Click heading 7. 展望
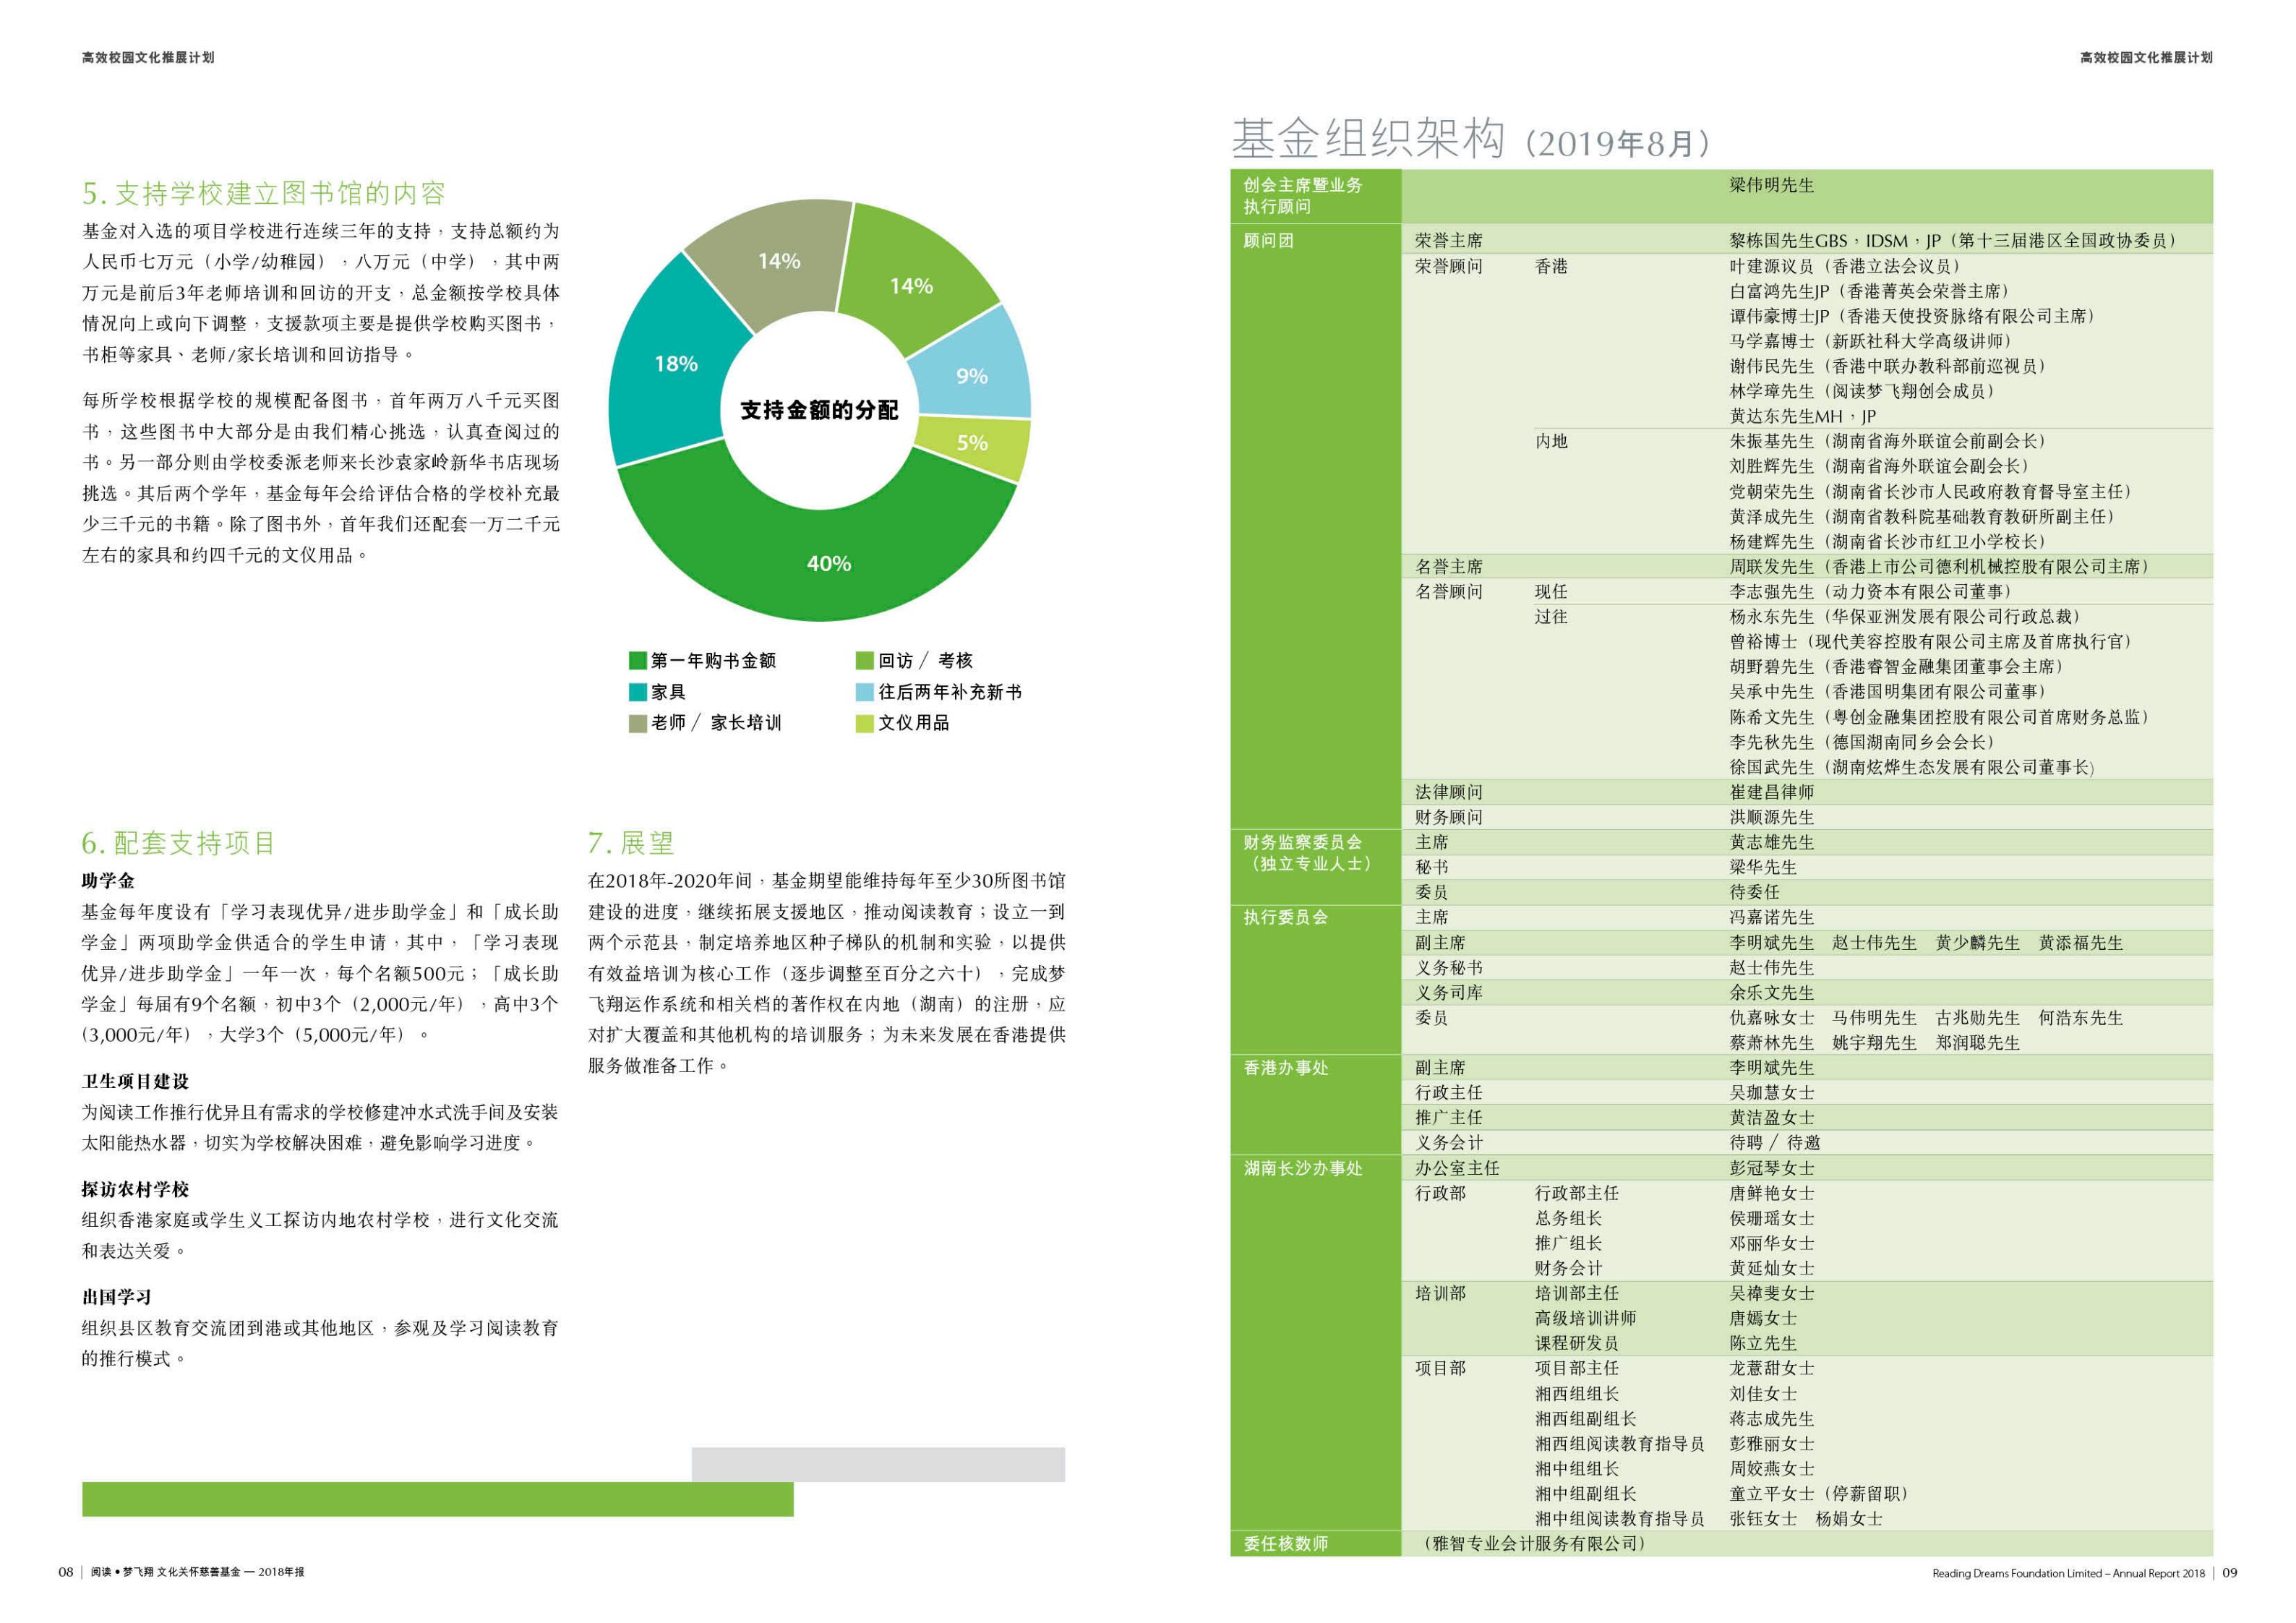This screenshot has height=1623, width=2296. pos(631,843)
